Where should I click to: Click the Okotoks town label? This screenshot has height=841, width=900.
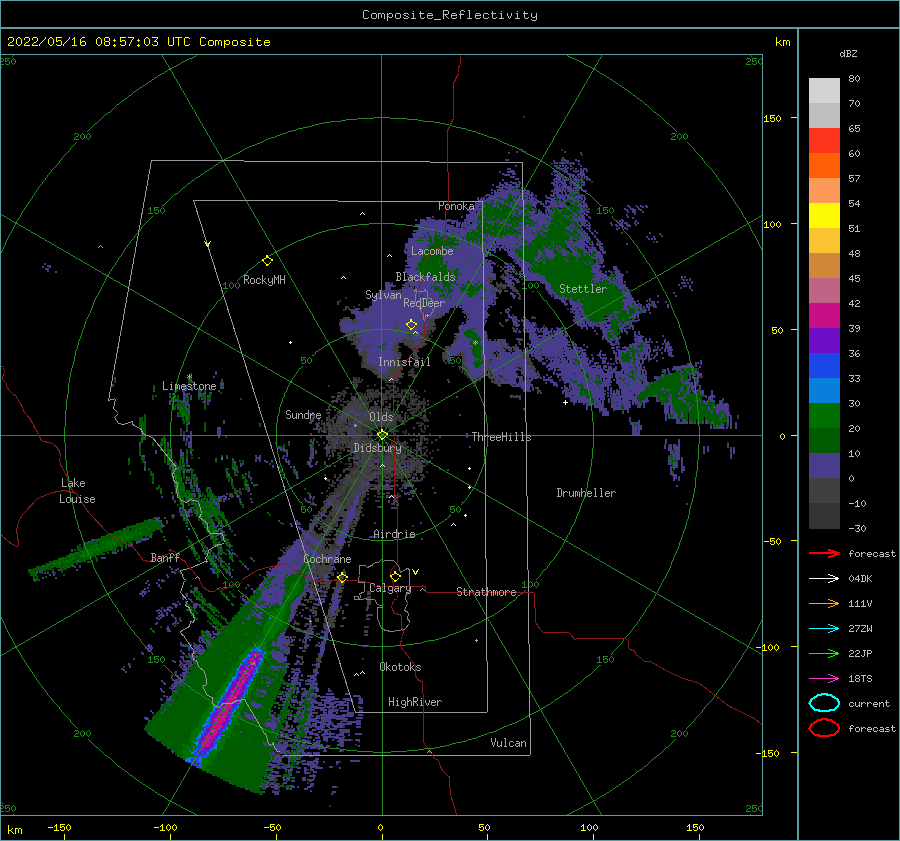click(400, 667)
